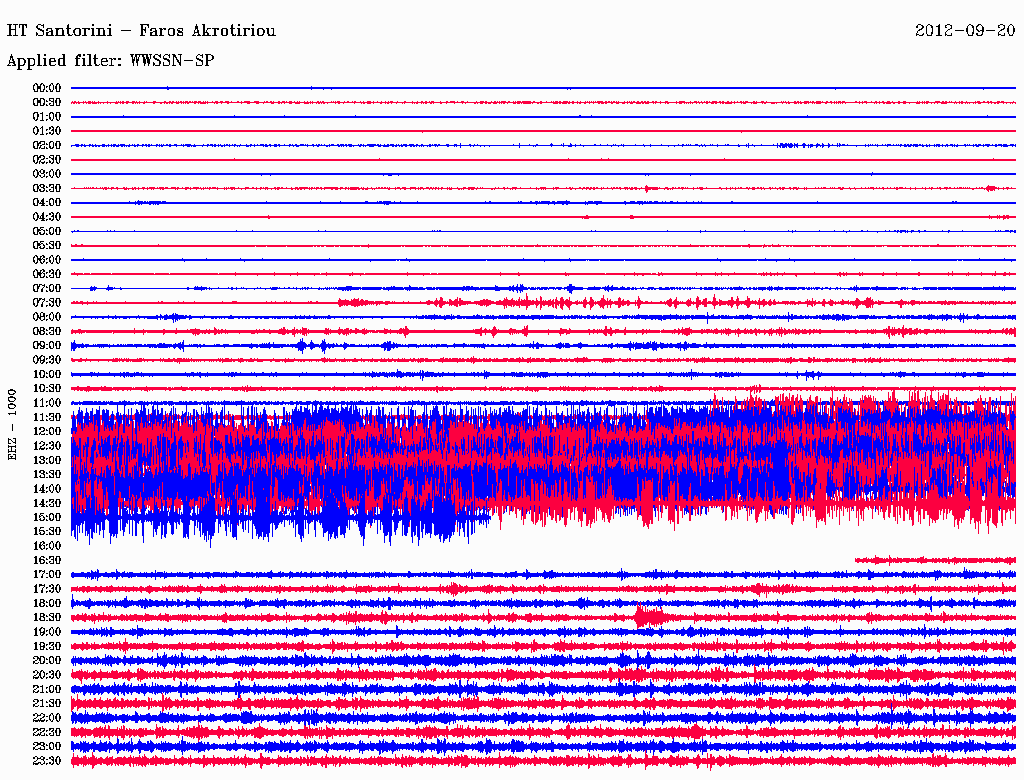Select the 07:00 time label

click(47, 289)
